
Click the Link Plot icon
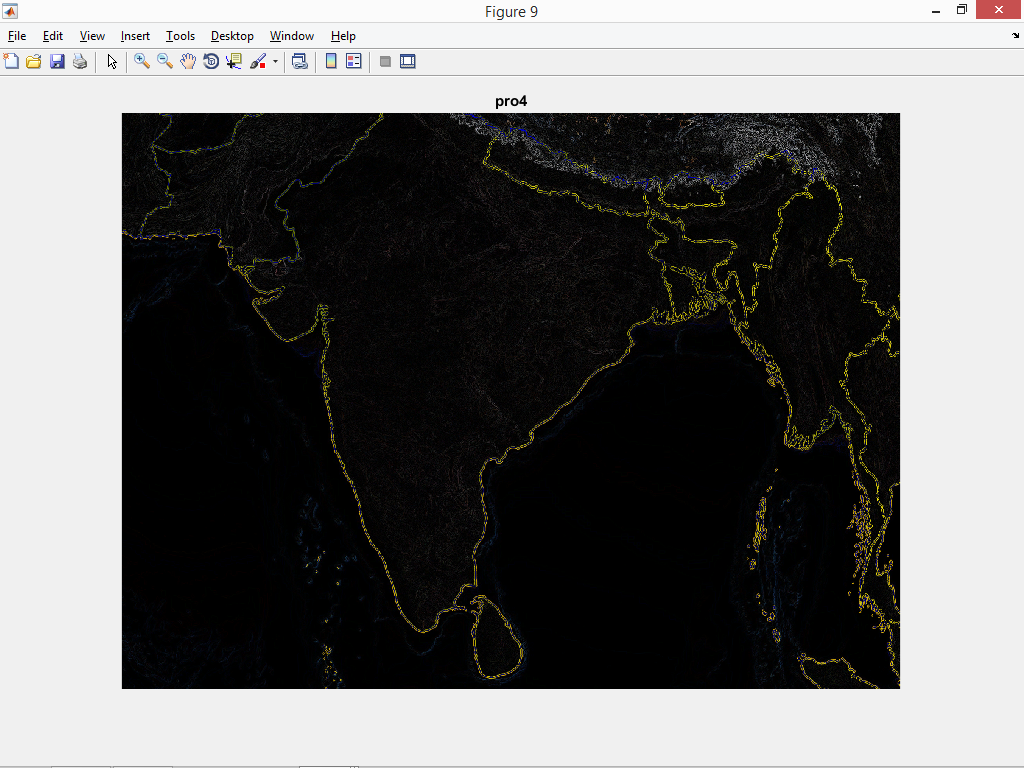[x=299, y=61]
